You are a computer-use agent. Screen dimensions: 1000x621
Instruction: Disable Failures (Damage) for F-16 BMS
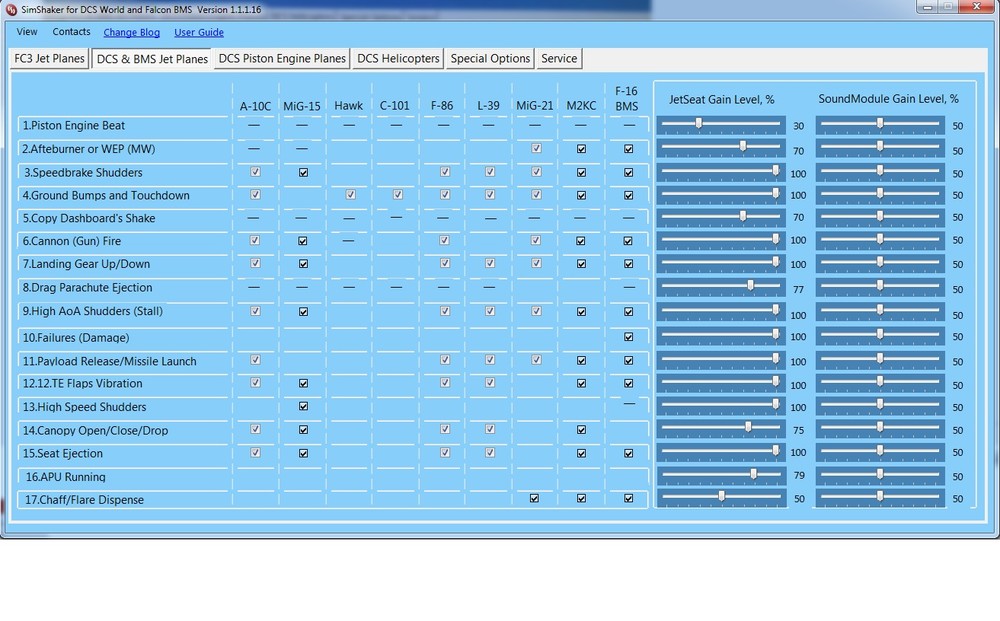click(x=629, y=337)
